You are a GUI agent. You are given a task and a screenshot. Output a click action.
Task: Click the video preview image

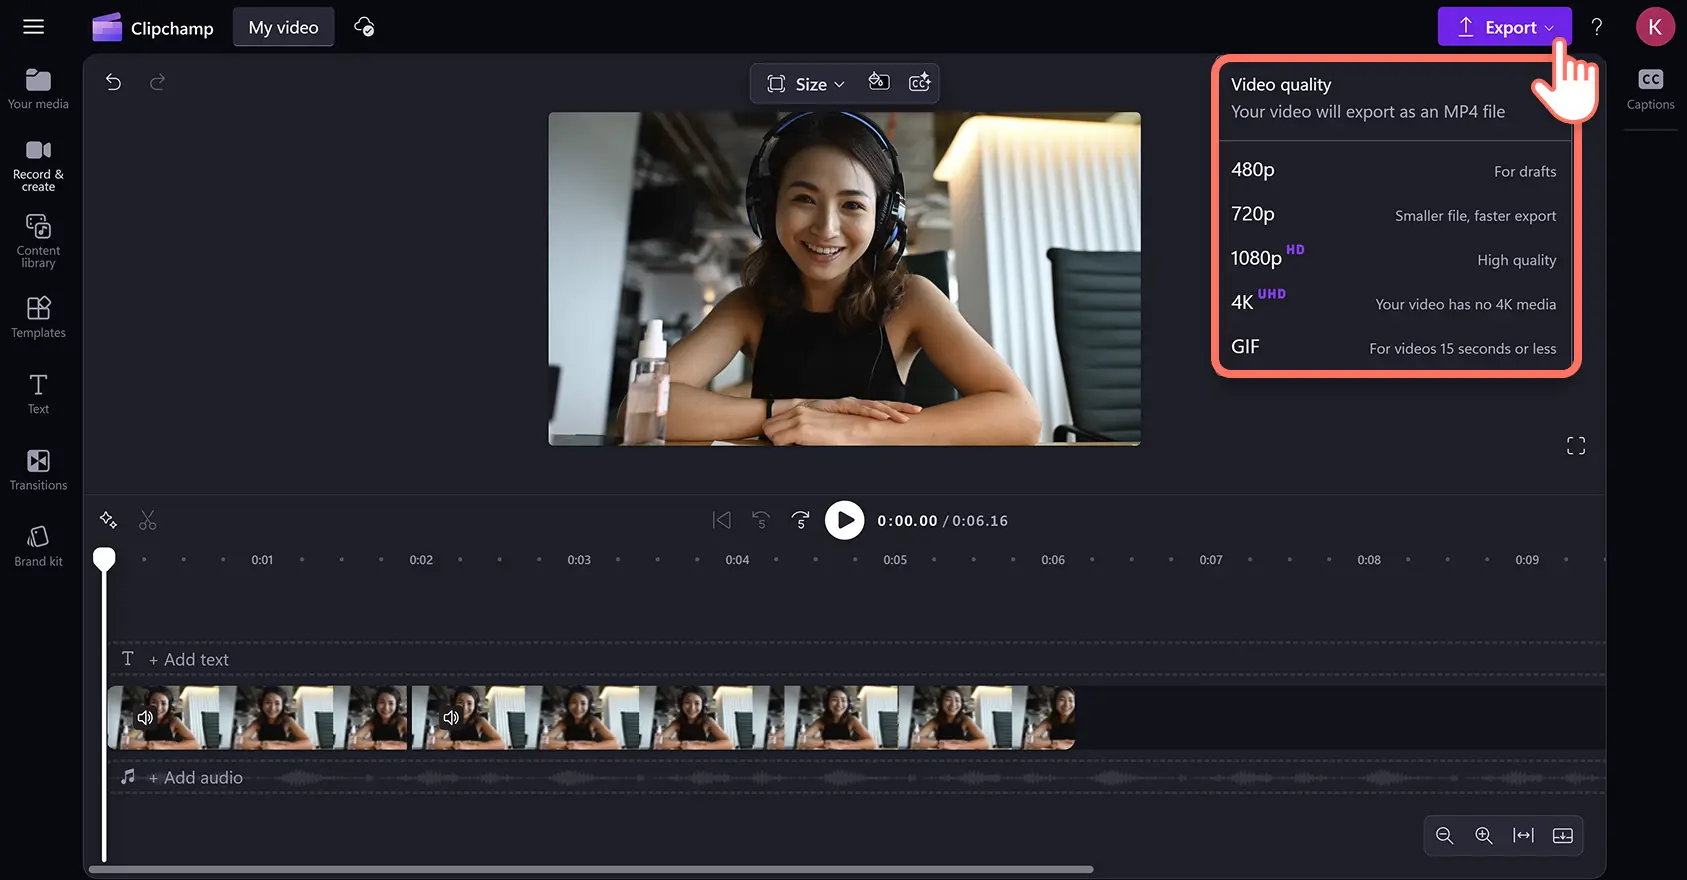coord(844,279)
